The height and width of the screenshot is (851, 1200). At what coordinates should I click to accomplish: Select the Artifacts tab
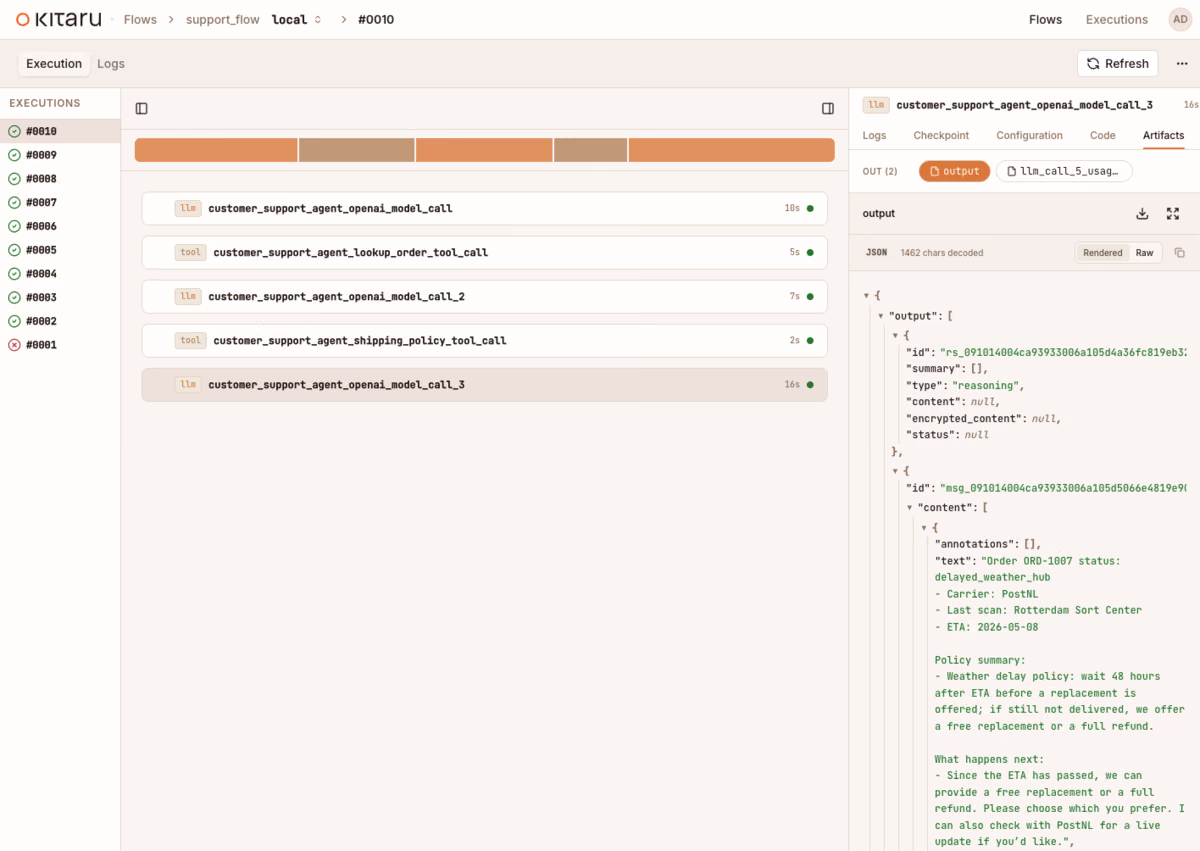tap(1163, 135)
